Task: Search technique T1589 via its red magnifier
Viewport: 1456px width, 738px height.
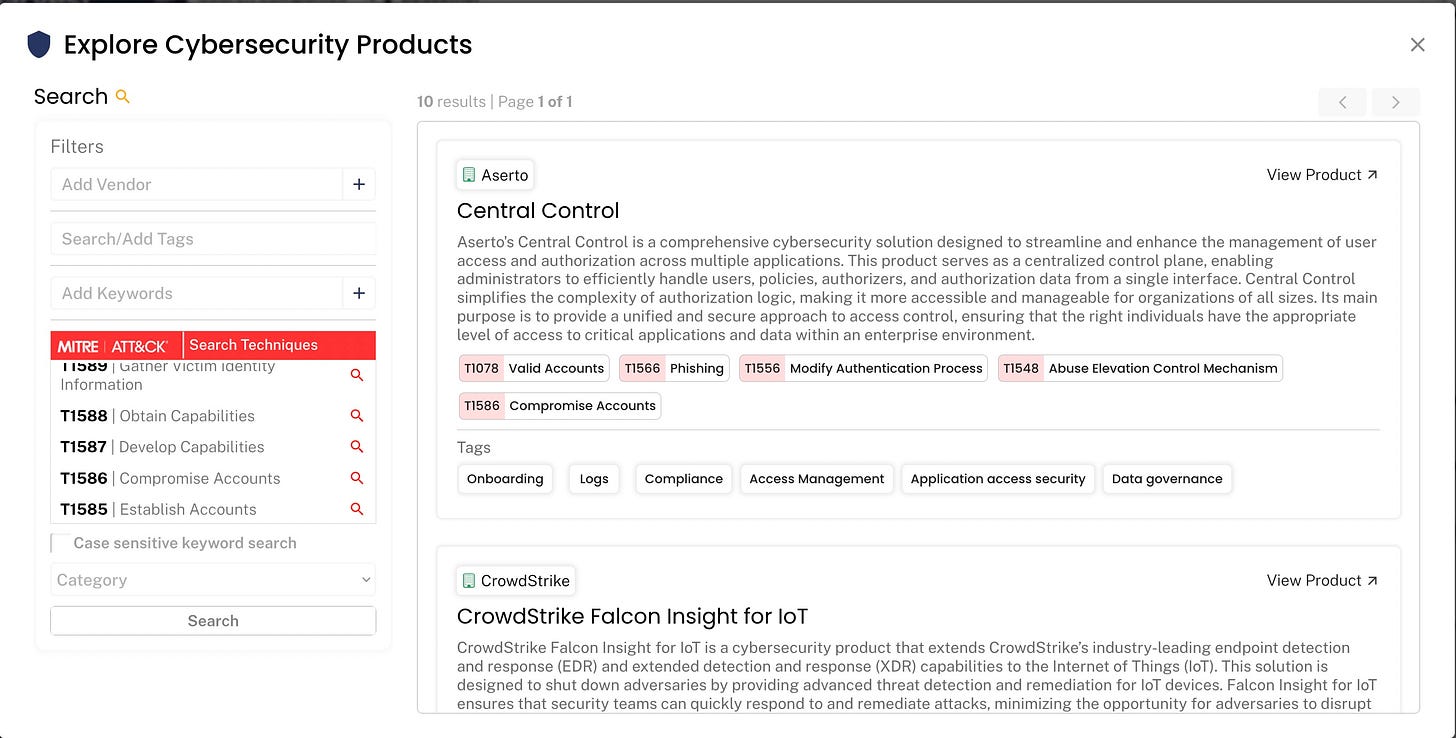Action: [x=357, y=375]
